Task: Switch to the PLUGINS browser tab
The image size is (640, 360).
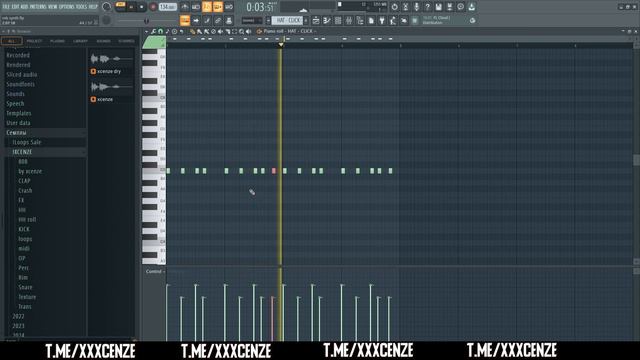Action: coord(57,41)
